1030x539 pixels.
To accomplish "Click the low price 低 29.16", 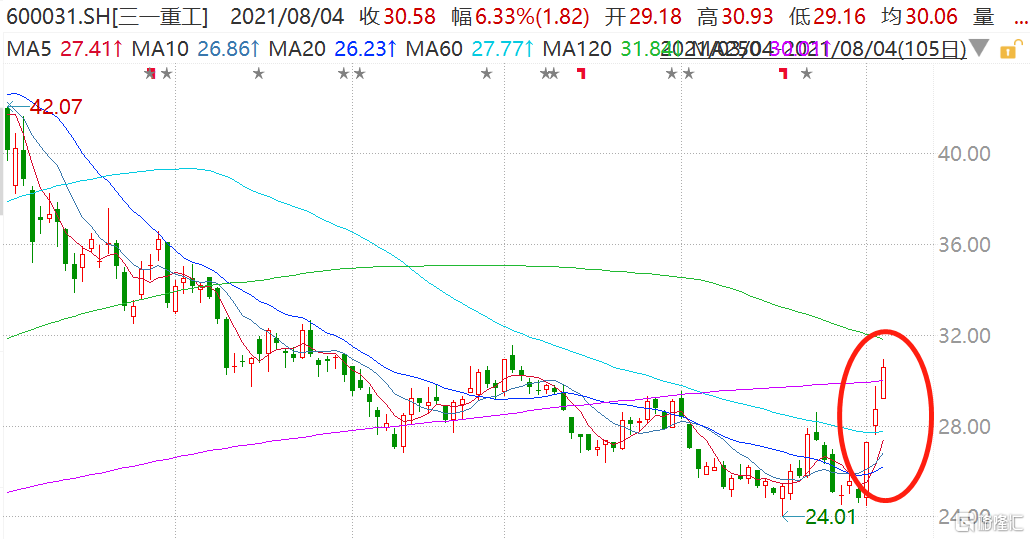I will point(827,16).
